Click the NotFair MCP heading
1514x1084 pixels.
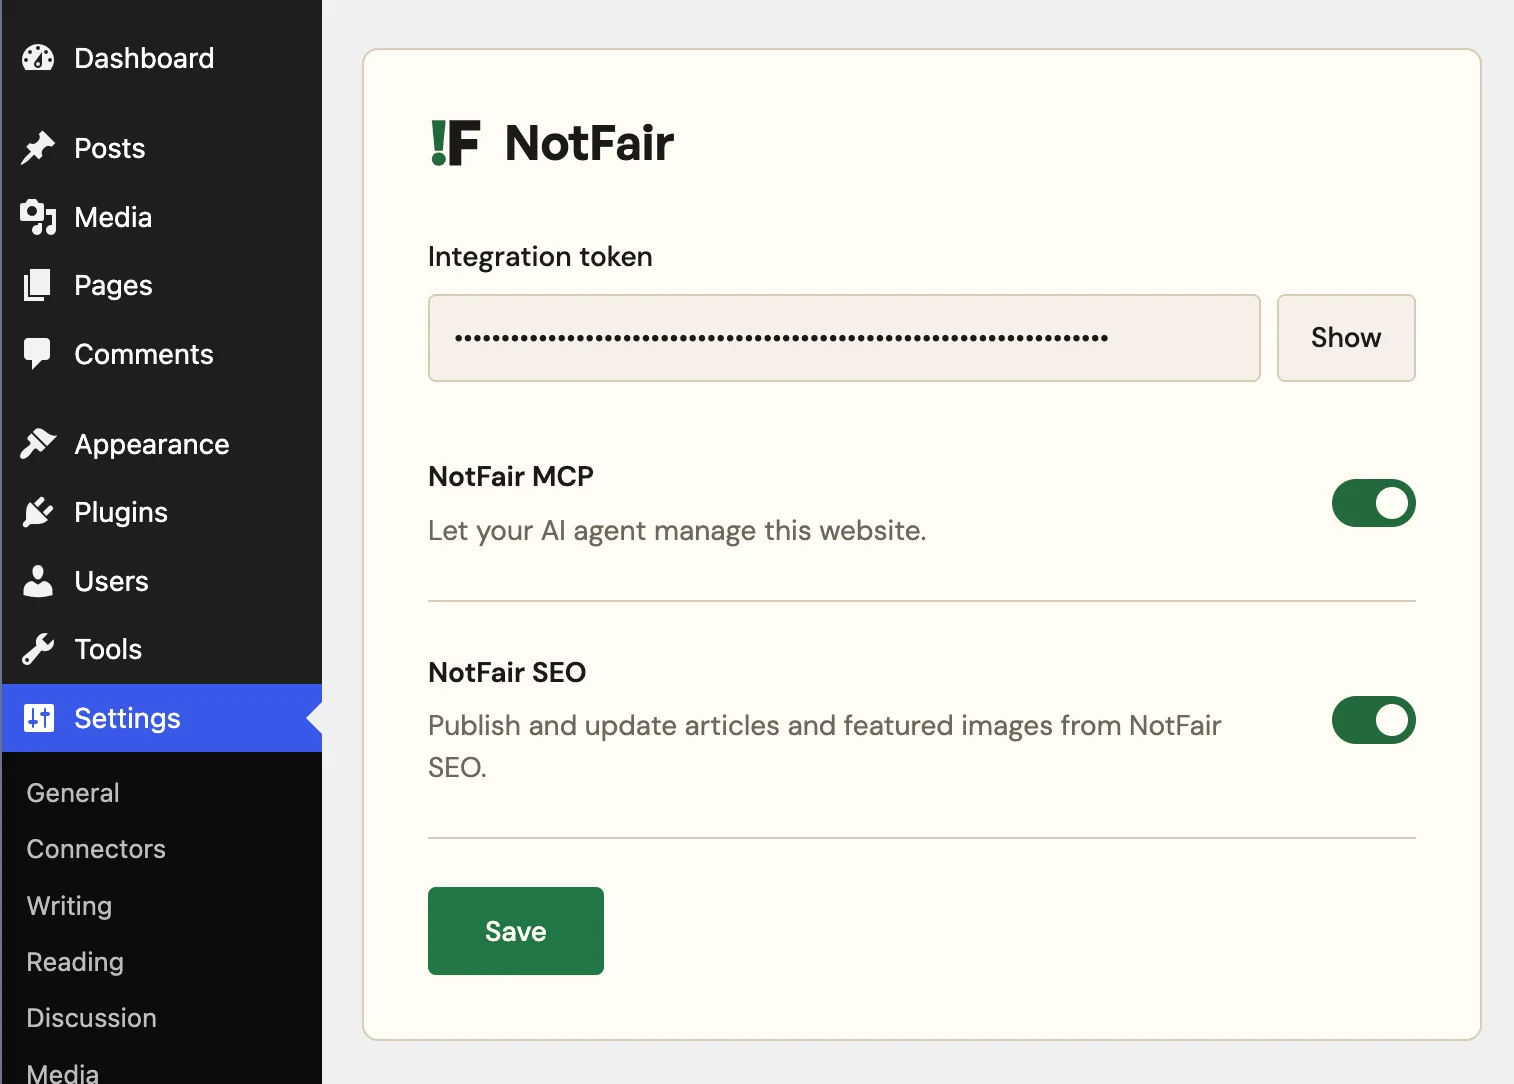point(511,476)
